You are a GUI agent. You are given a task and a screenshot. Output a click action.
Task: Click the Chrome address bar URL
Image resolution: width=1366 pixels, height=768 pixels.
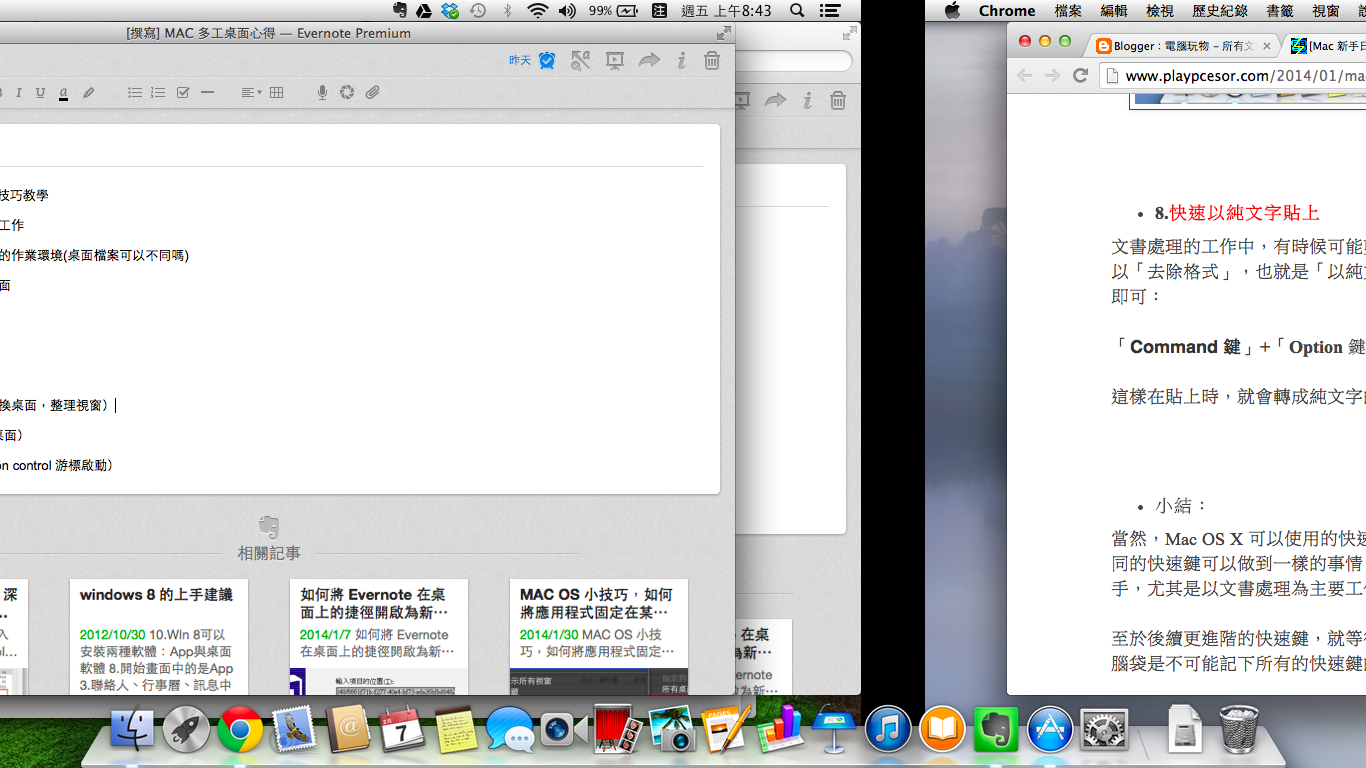click(x=1245, y=76)
